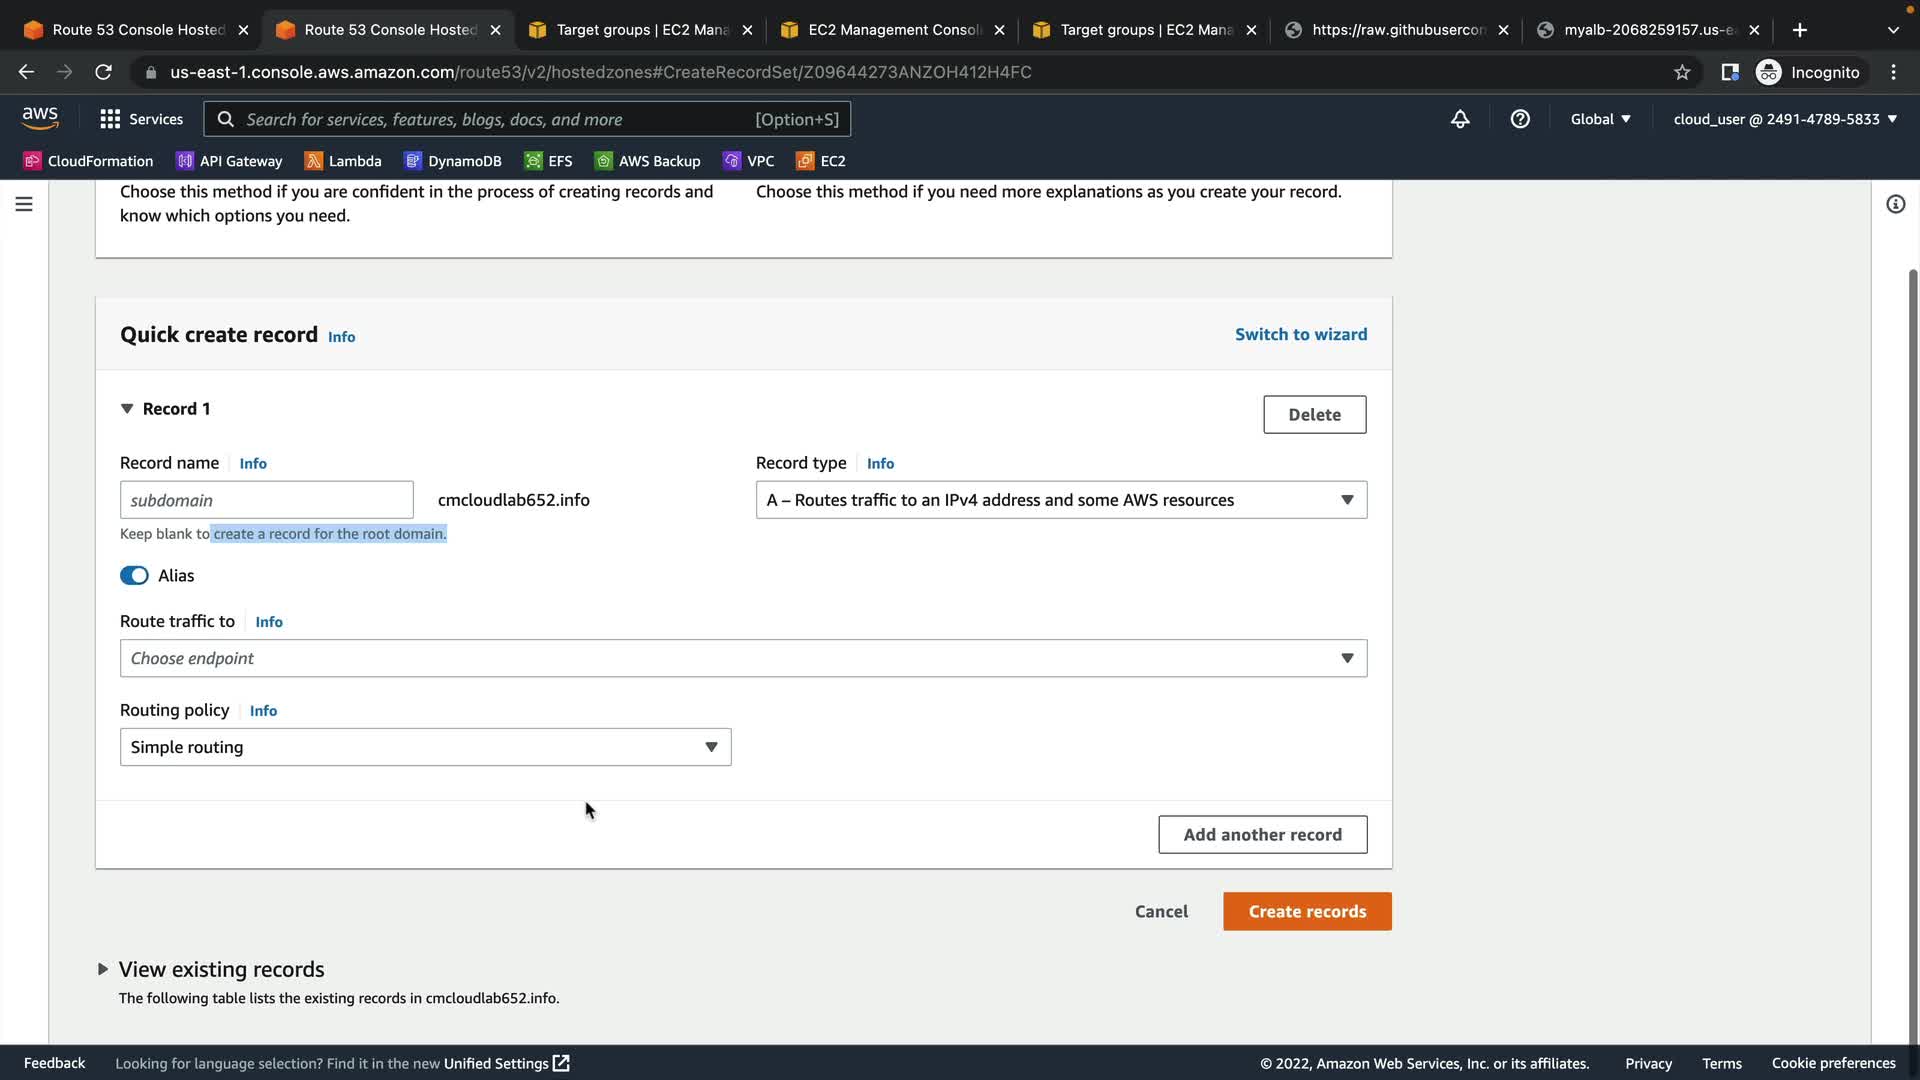
Task: Click the AWS help question mark icon
Action: [x=1520, y=119]
